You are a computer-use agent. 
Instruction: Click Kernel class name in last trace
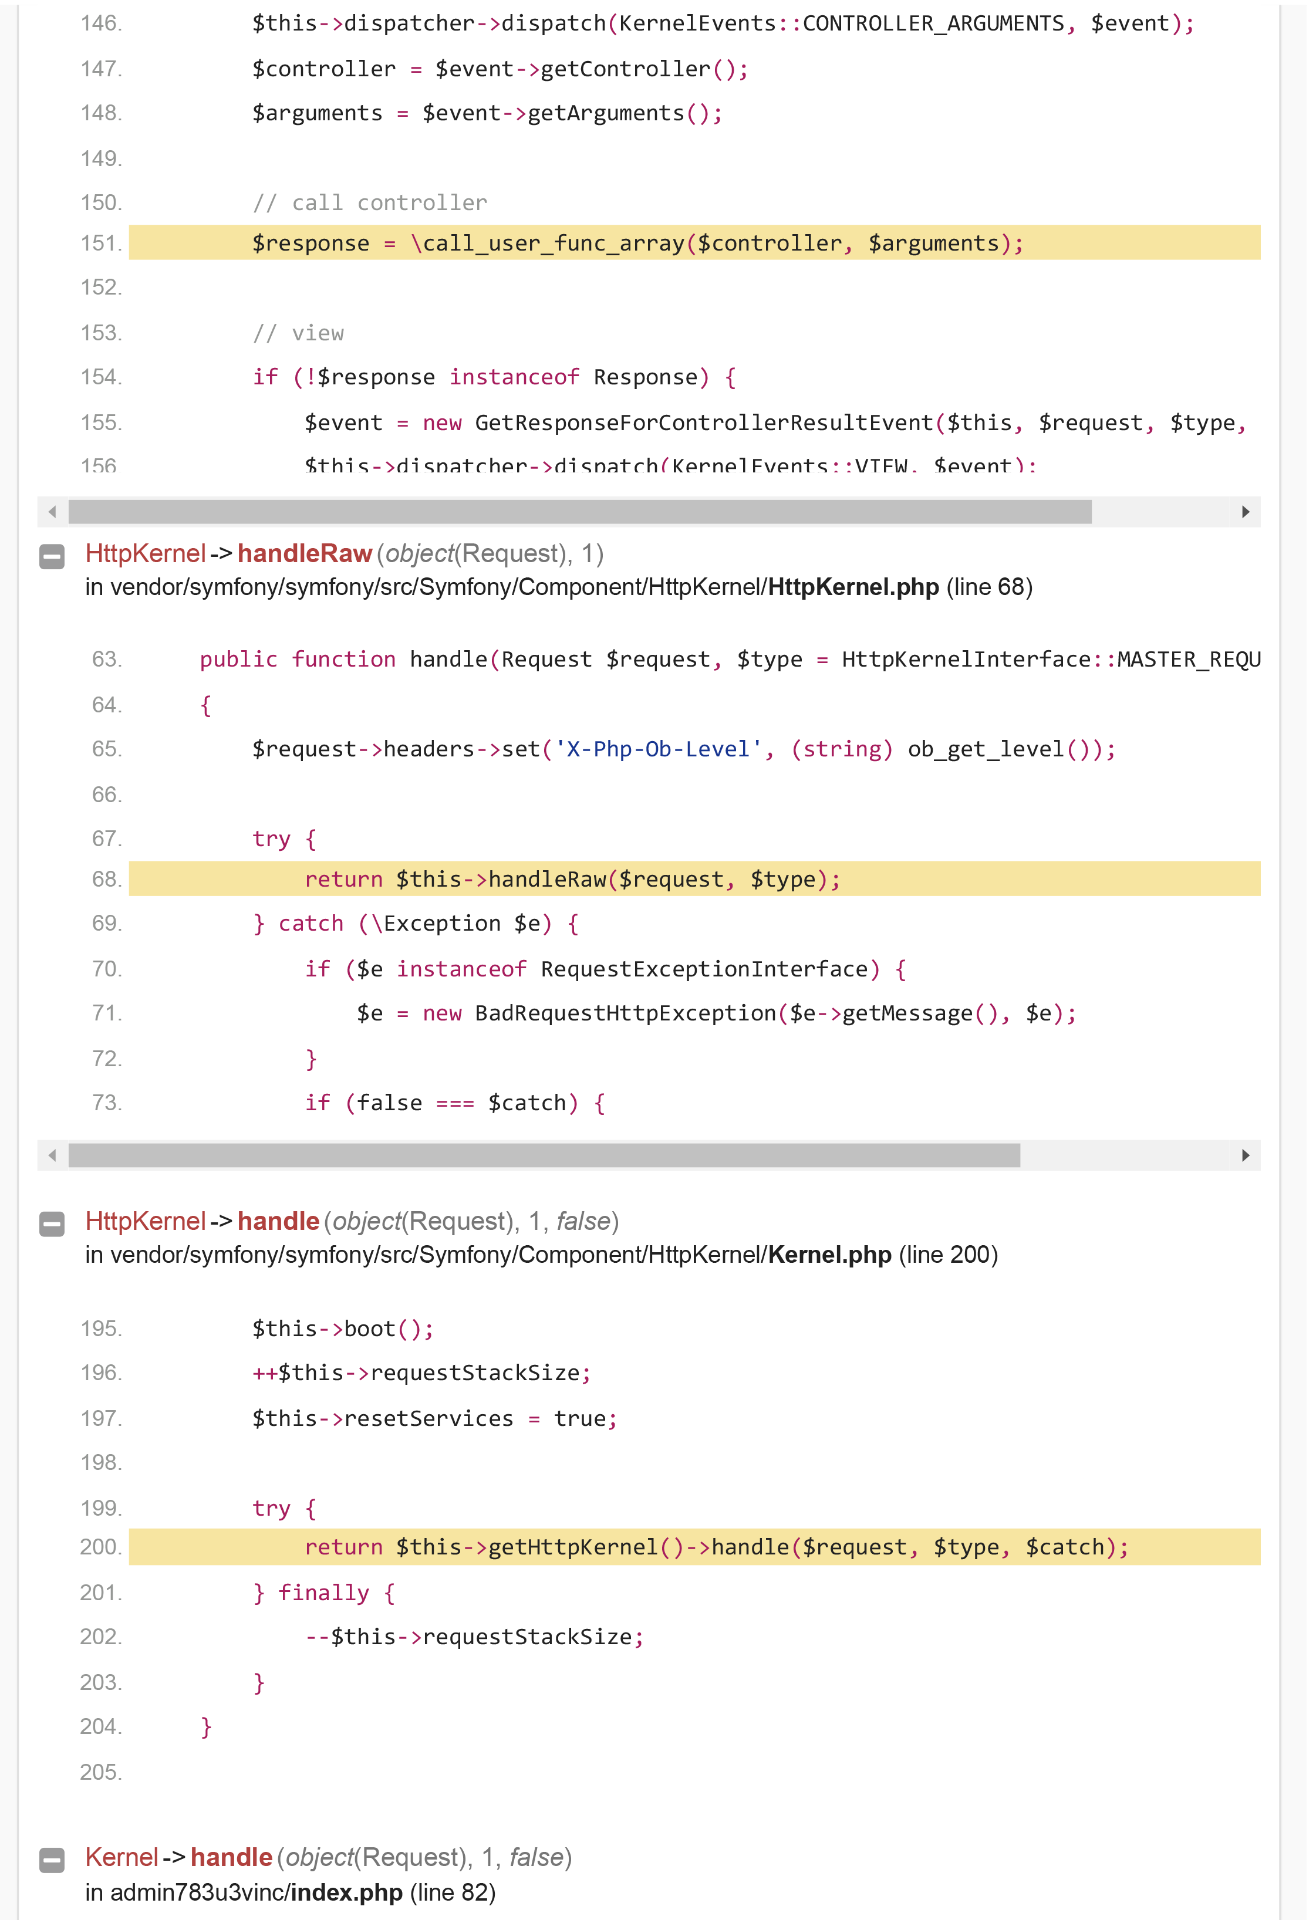coord(121,1858)
